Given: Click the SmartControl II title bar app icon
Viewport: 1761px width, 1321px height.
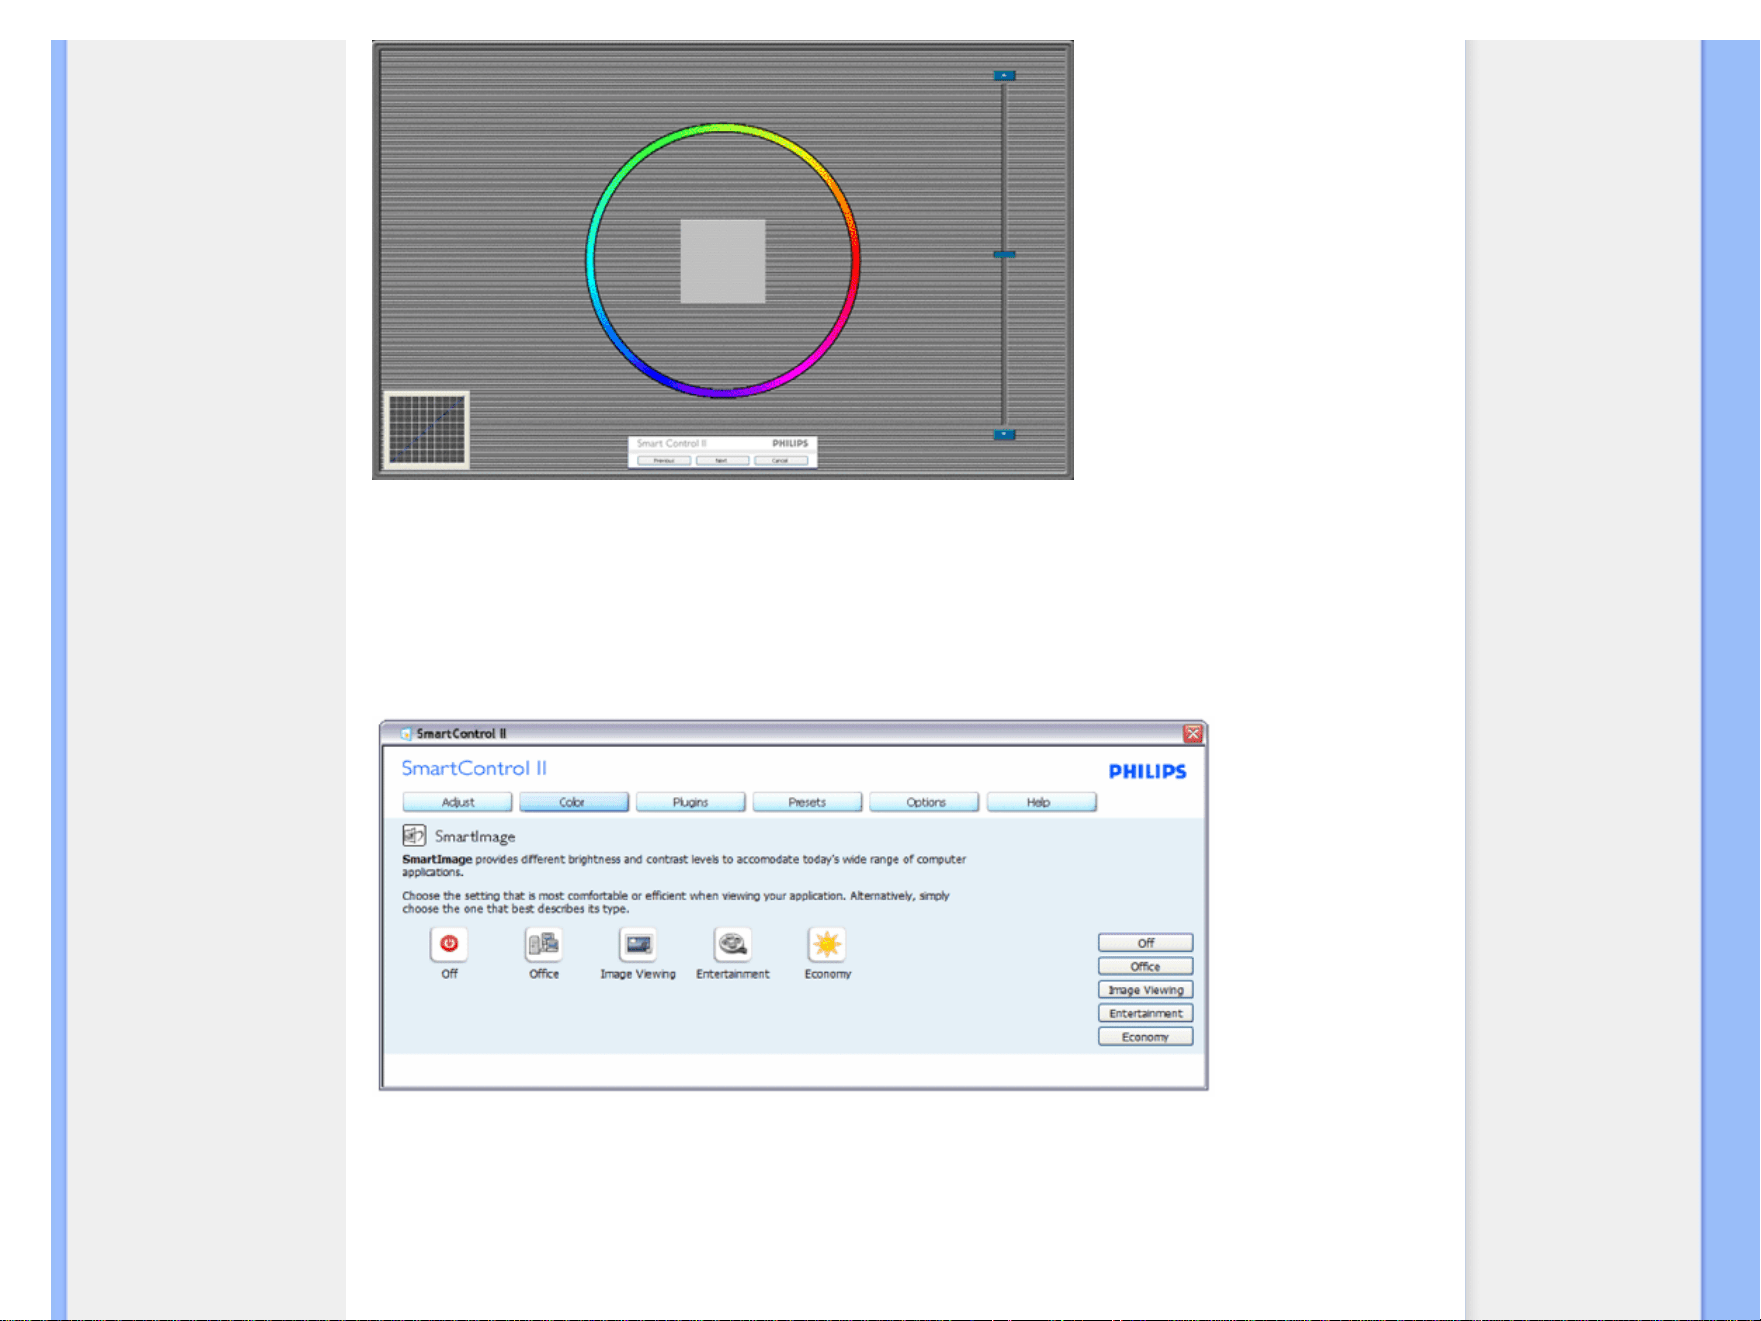Looking at the screenshot, I should (x=406, y=733).
